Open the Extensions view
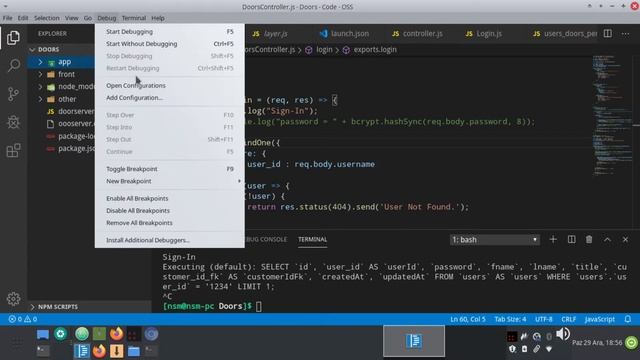The height and width of the screenshot is (360, 640). [x=13, y=150]
